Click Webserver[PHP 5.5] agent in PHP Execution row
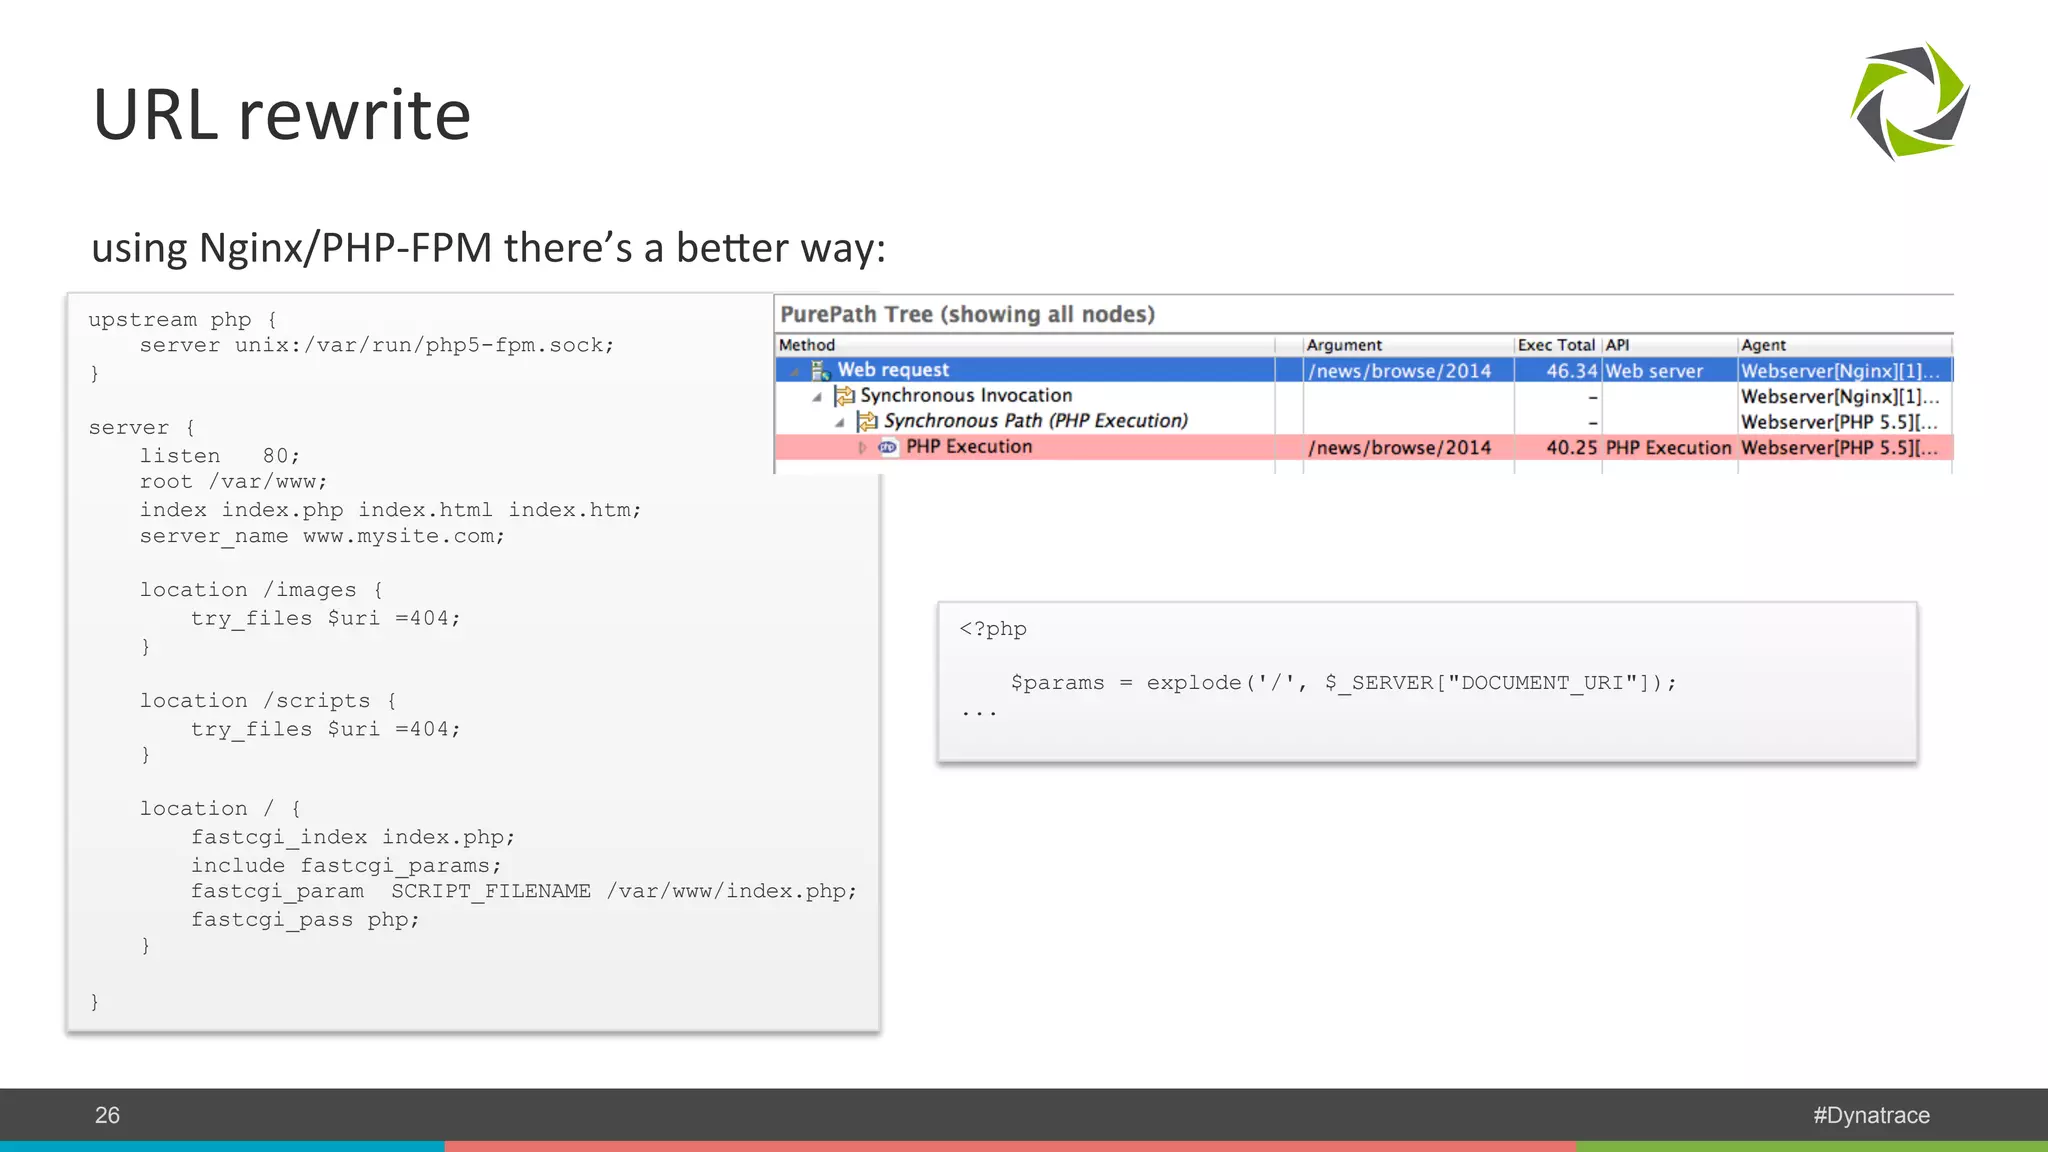 click(x=1840, y=448)
